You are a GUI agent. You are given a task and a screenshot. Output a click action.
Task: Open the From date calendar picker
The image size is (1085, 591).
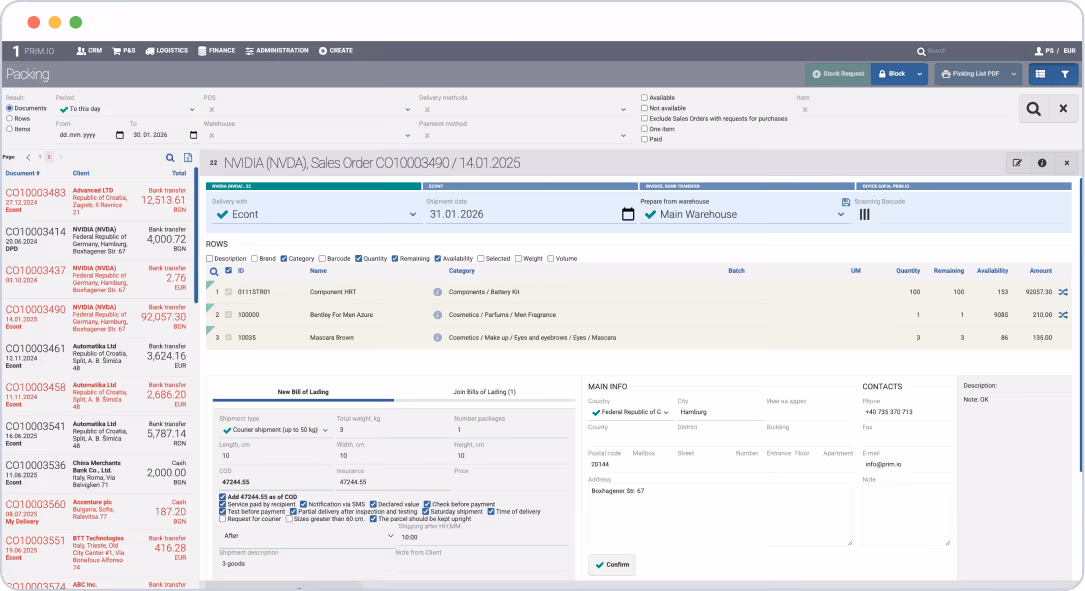pyautogui.click(x=120, y=135)
